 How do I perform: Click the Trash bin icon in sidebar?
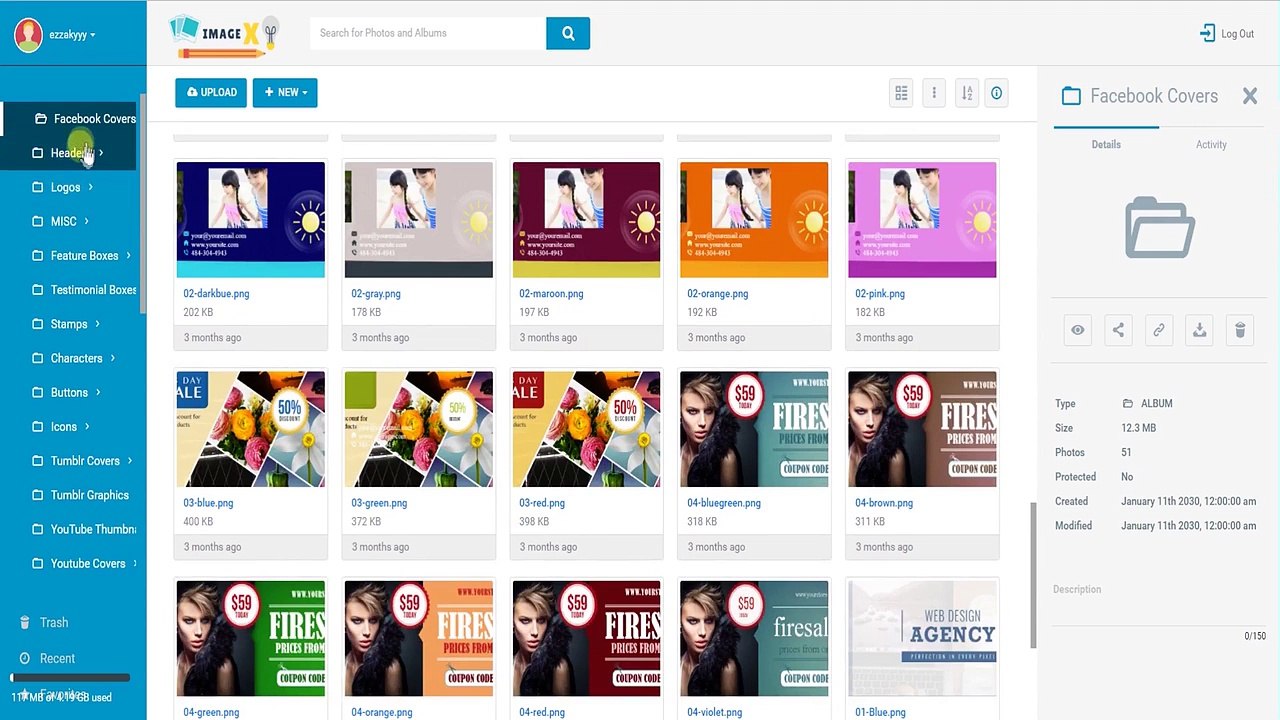pyautogui.click(x=25, y=622)
